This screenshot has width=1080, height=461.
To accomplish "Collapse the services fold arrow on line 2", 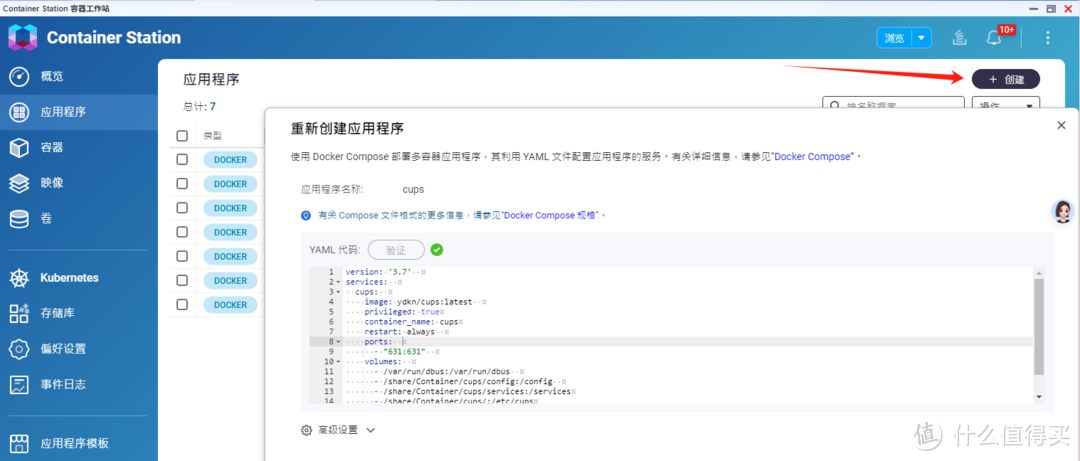I will (338, 282).
